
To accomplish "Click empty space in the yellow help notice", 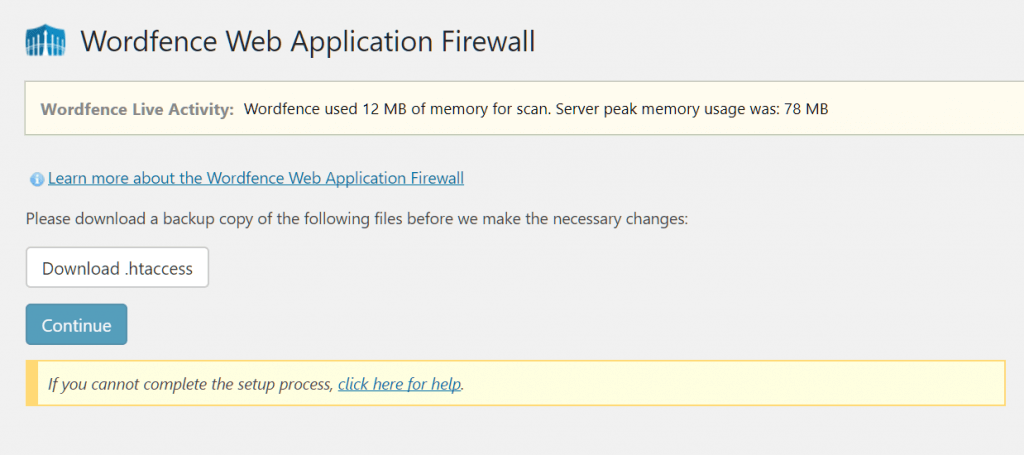I will (x=730, y=383).
